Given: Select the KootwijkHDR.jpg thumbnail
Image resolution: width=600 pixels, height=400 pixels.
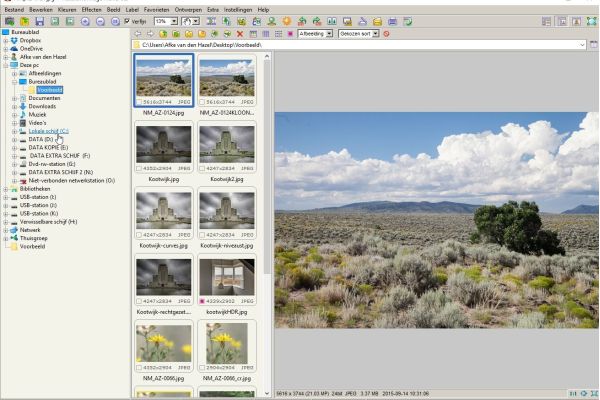Looking at the screenshot, I should pos(226,280).
